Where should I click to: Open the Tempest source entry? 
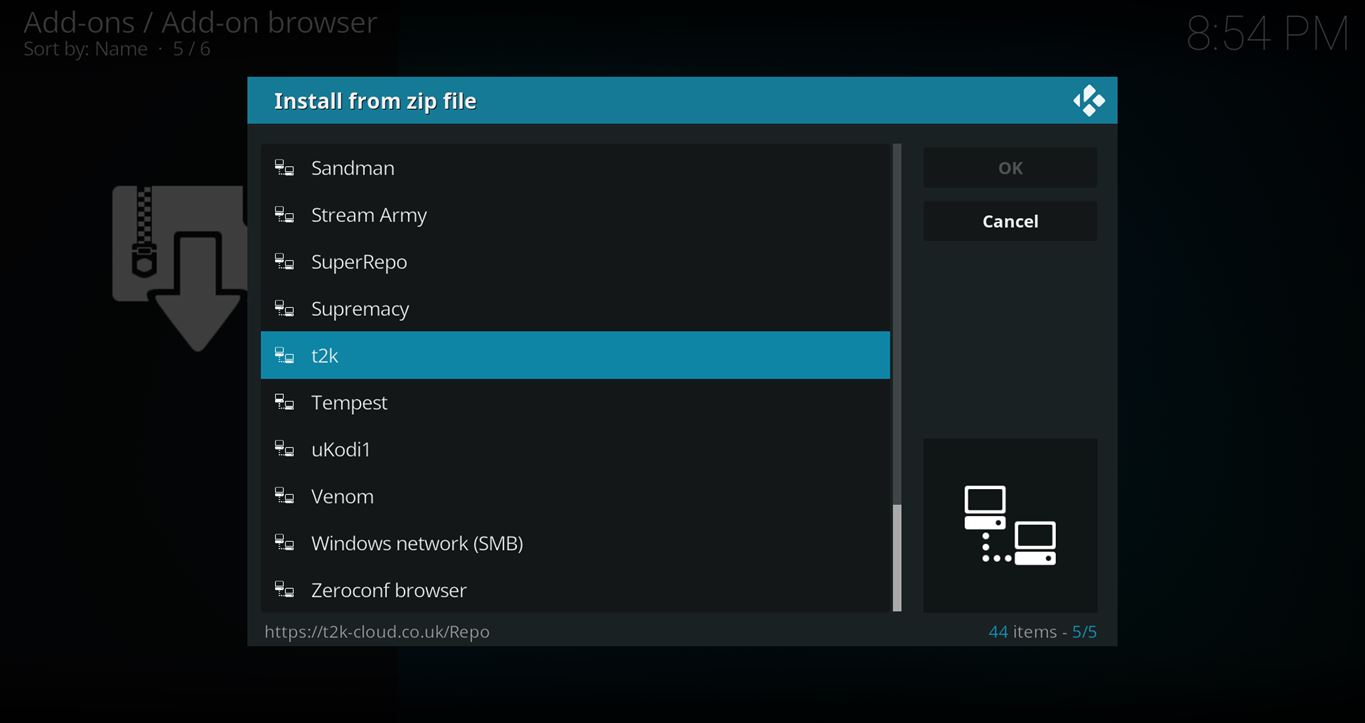349,403
